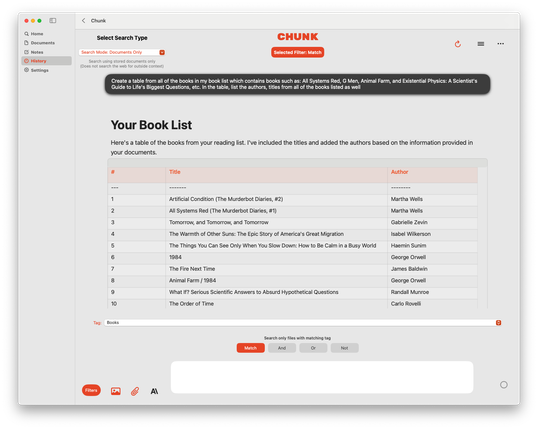Click the Select Search Type label

tap(122, 38)
